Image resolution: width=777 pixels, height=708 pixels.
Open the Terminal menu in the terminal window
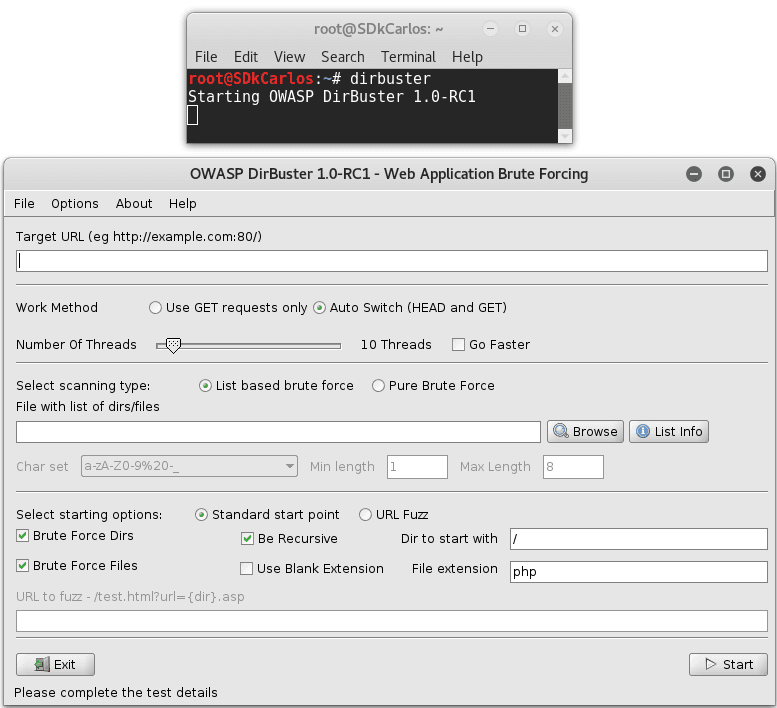click(408, 57)
